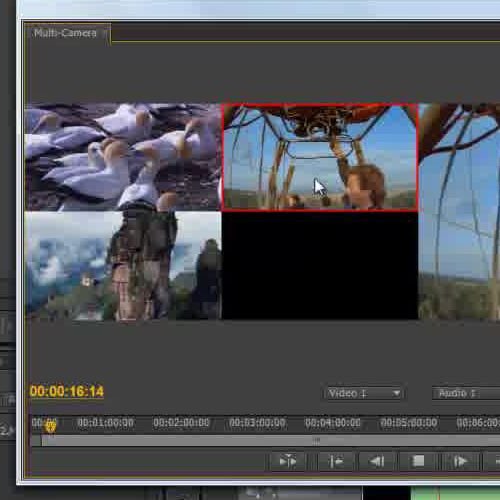Screen dimensions: 500x500
Task: Click the large balloon output preview
Action: click(459, 212)
